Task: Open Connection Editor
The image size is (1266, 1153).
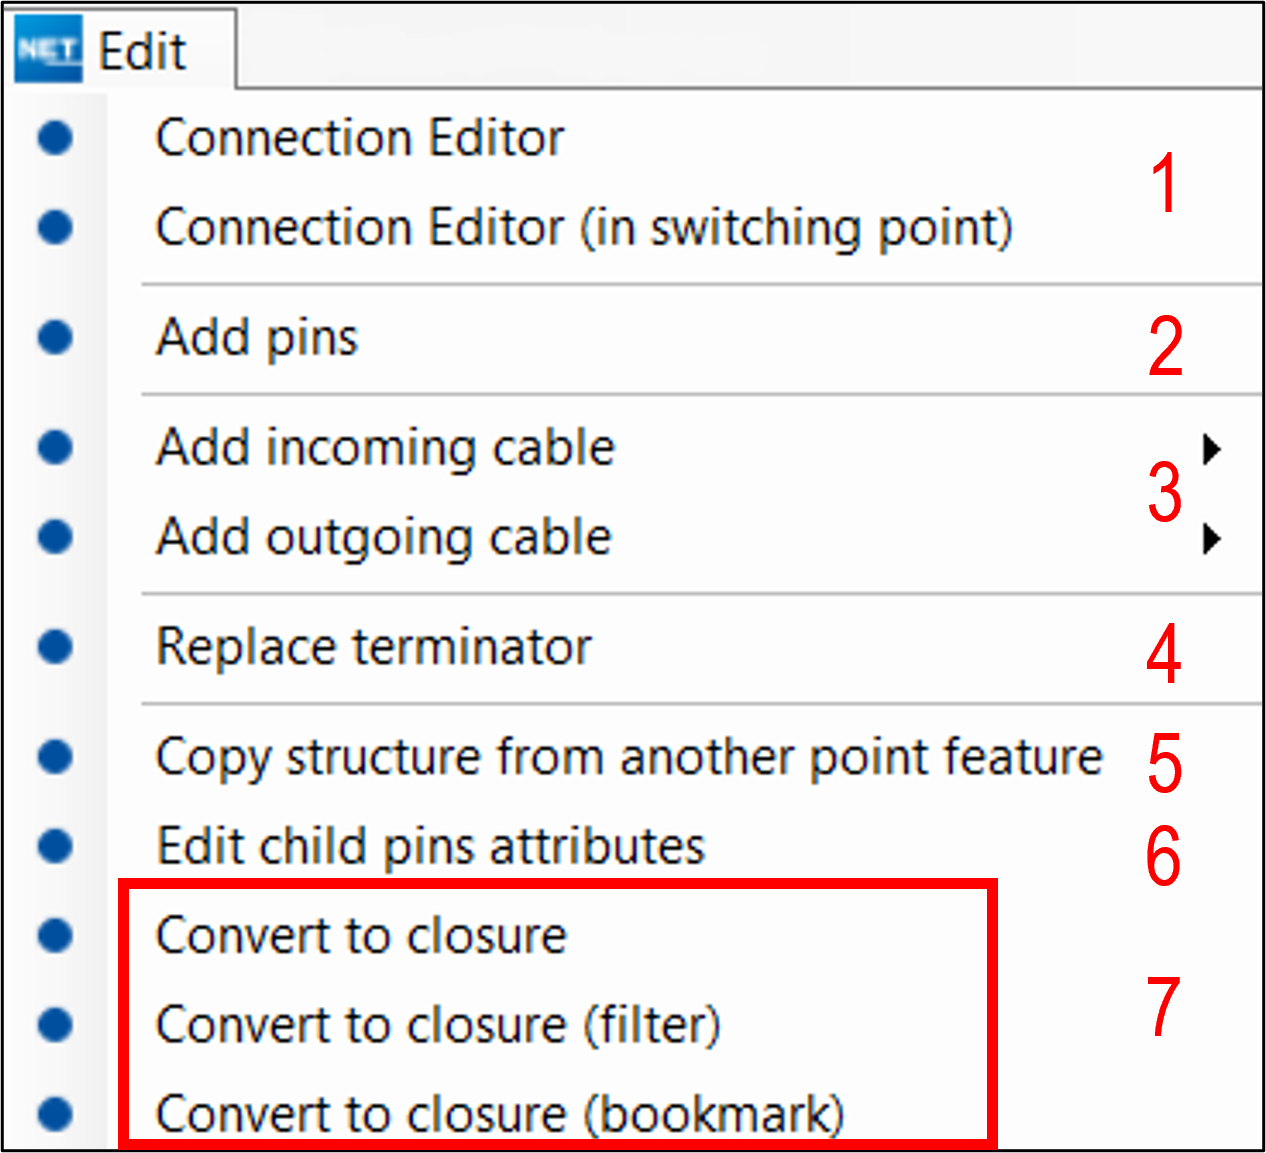Action: (360, 138)
